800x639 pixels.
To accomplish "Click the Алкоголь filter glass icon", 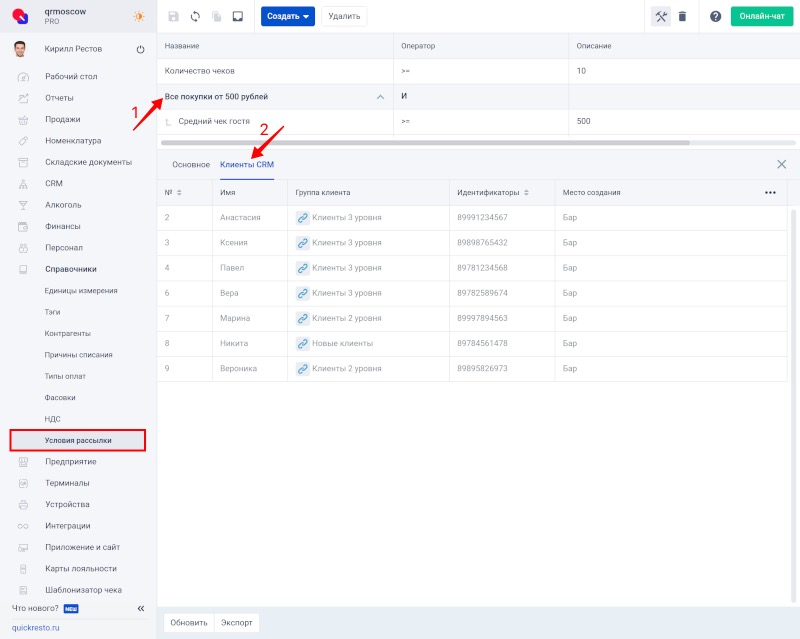I will 23,205.
